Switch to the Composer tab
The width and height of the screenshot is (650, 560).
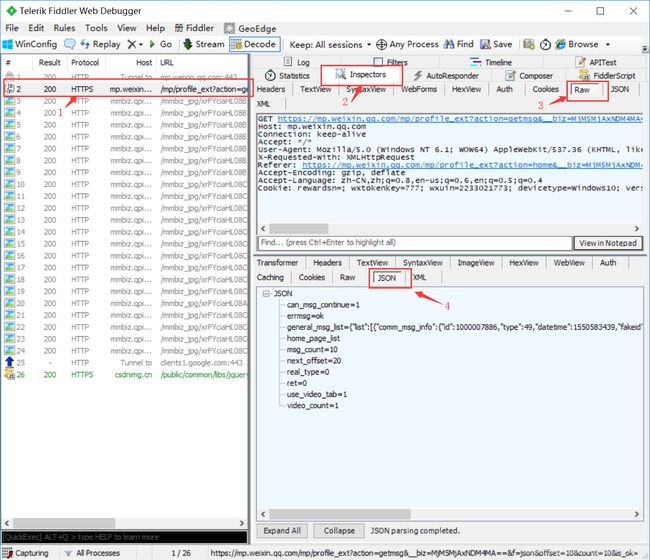click(x=529, y=75)
